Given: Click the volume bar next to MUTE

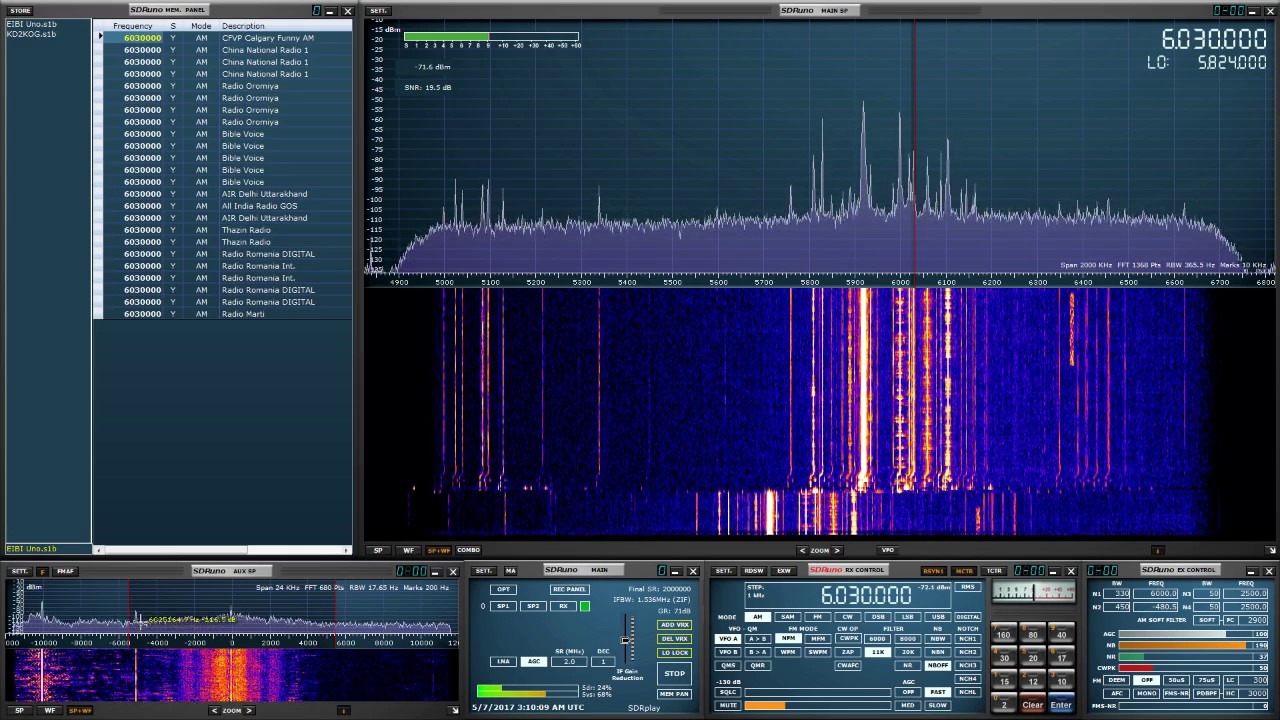Looking at the screenshot, I should [x=817, y=705].
